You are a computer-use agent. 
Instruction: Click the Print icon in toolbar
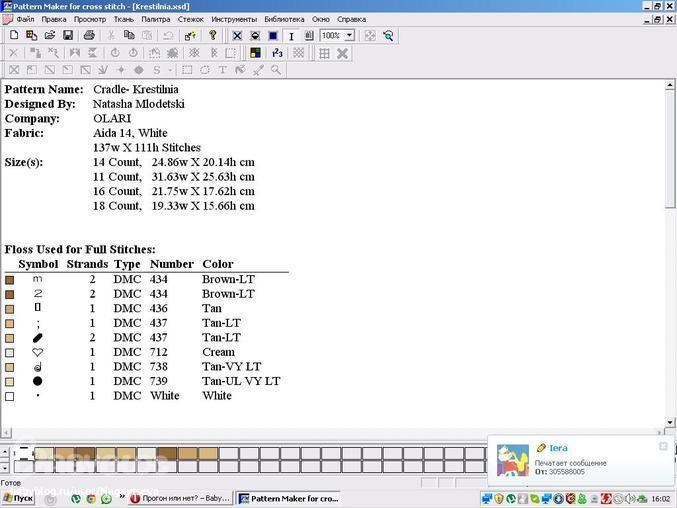[90, 35]
